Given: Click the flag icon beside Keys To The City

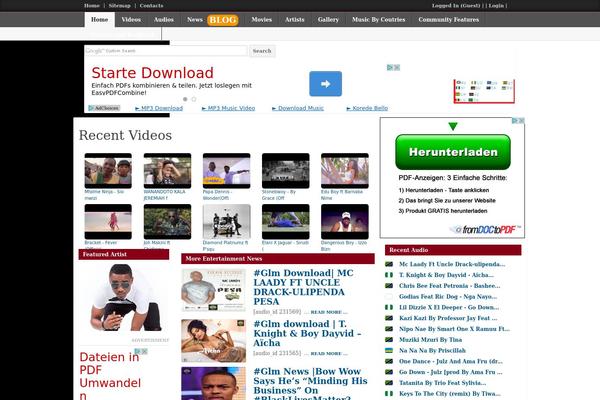Looking at the screenshot, I should pos(389,393).
